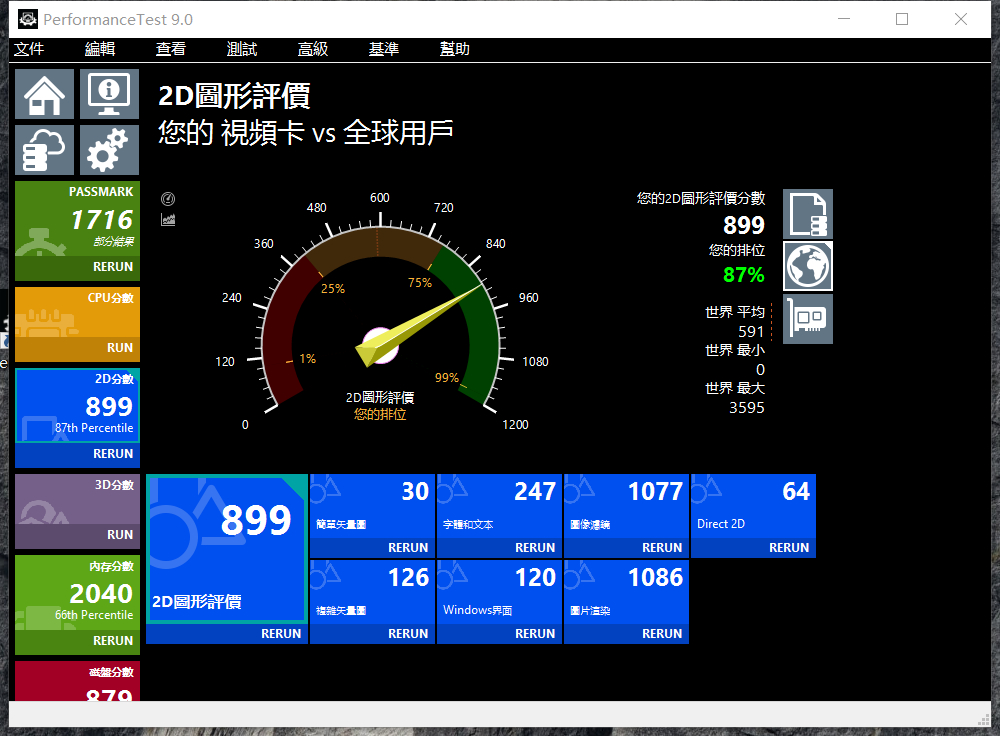1000x736 pixels.
Task: Go to the Home dashboard icon
Action: coord(45,94)
